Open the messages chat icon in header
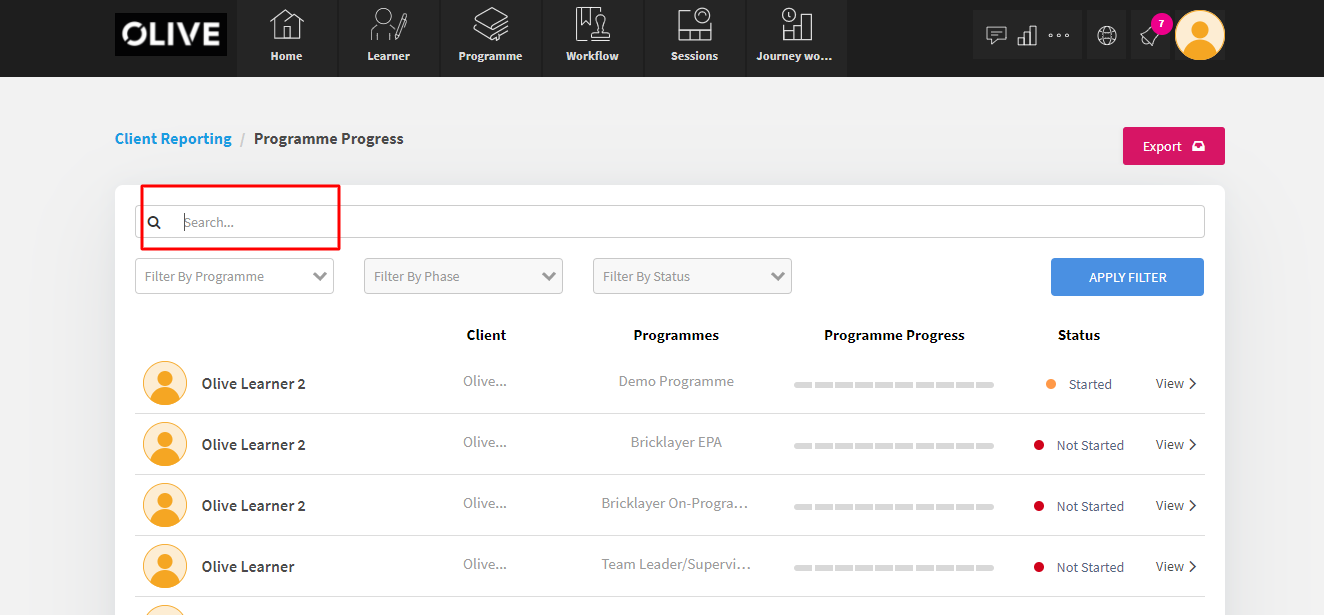This screenshot has width=1324, height=615. (995, 35)
